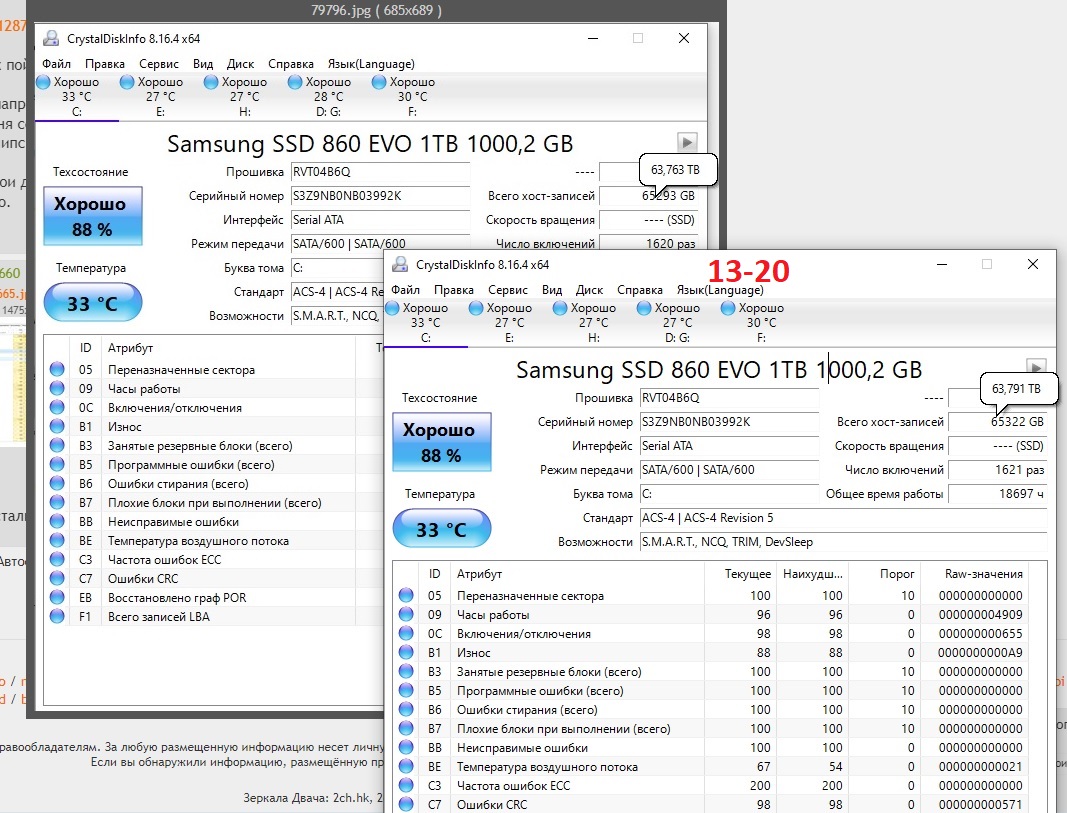Click serial number field in back window
1067x813 pixels.
[x=380, y=196]
